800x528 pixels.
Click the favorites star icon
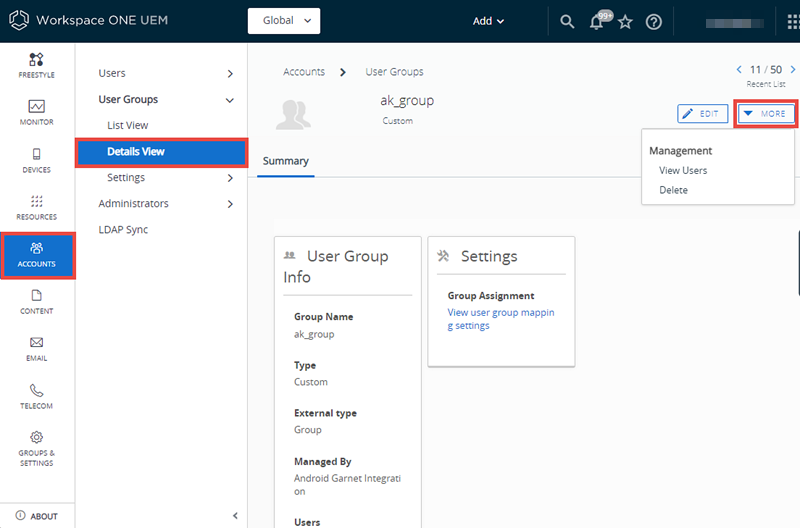click(625, 22)
